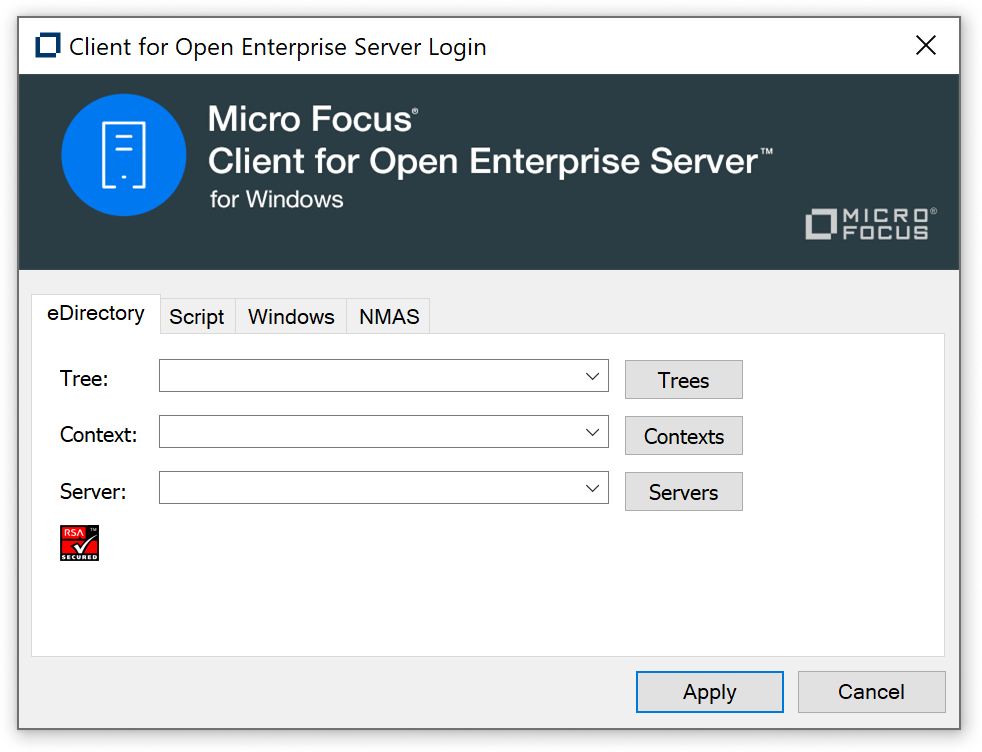Click the "Client for Open Enterprise Server Login" title
Image resolution: width=982 pixels, height=752 pixels.
[x=277, y=48]
